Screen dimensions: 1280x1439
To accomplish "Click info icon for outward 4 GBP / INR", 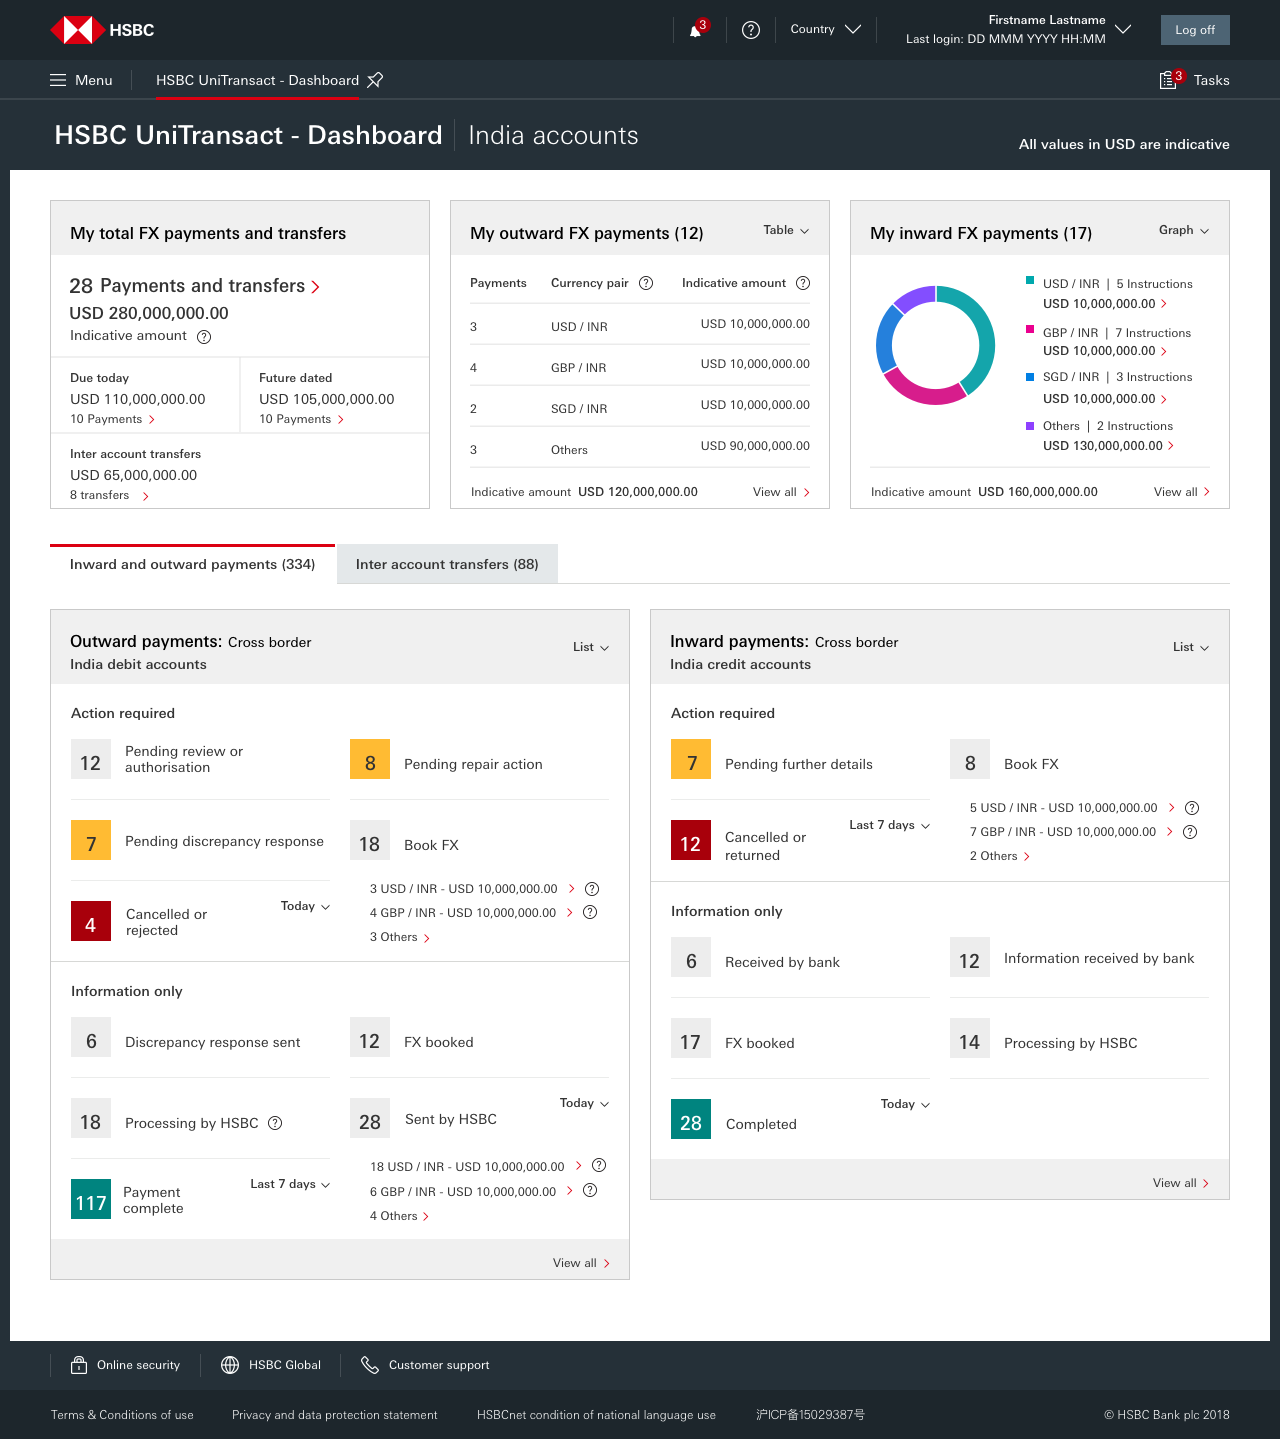I will click(590, 912).
